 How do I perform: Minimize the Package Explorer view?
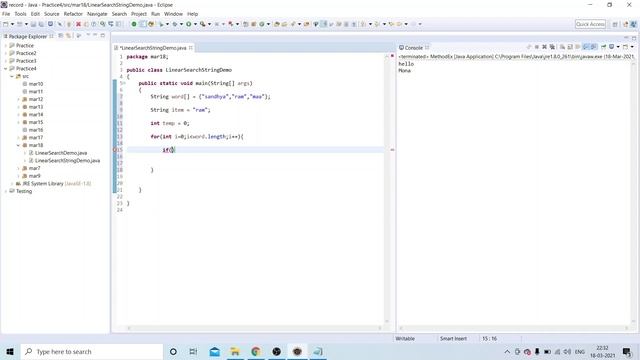point(95,36)
